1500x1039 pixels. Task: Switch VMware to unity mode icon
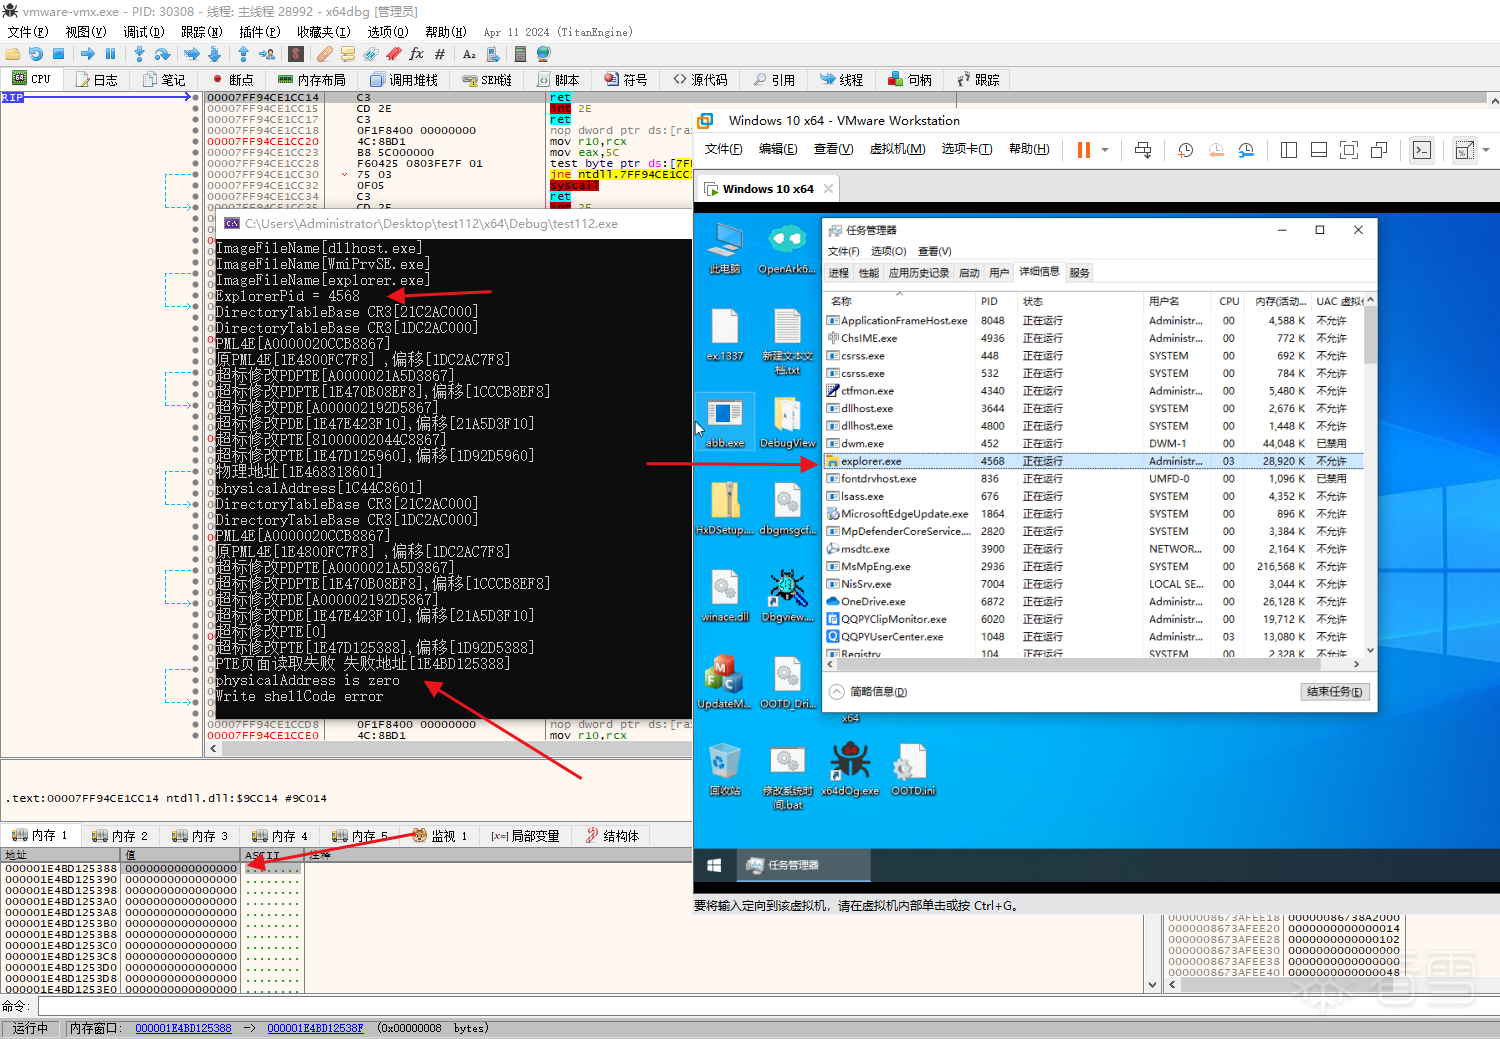pos(1379,150)
